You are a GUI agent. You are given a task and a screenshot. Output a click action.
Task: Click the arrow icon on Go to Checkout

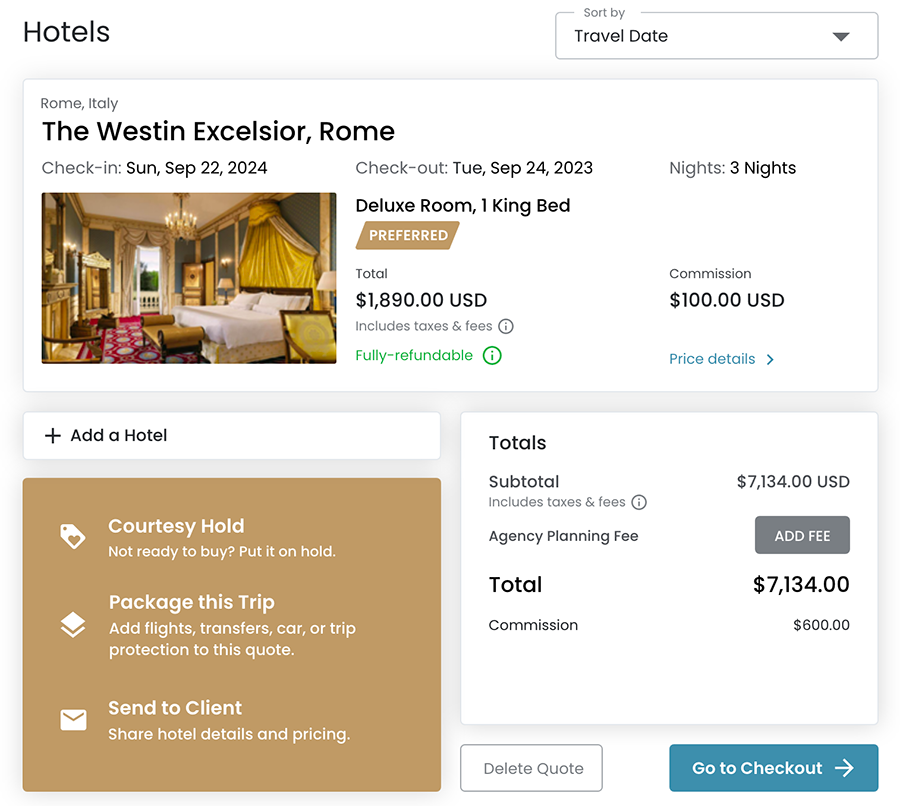[845, 768]
